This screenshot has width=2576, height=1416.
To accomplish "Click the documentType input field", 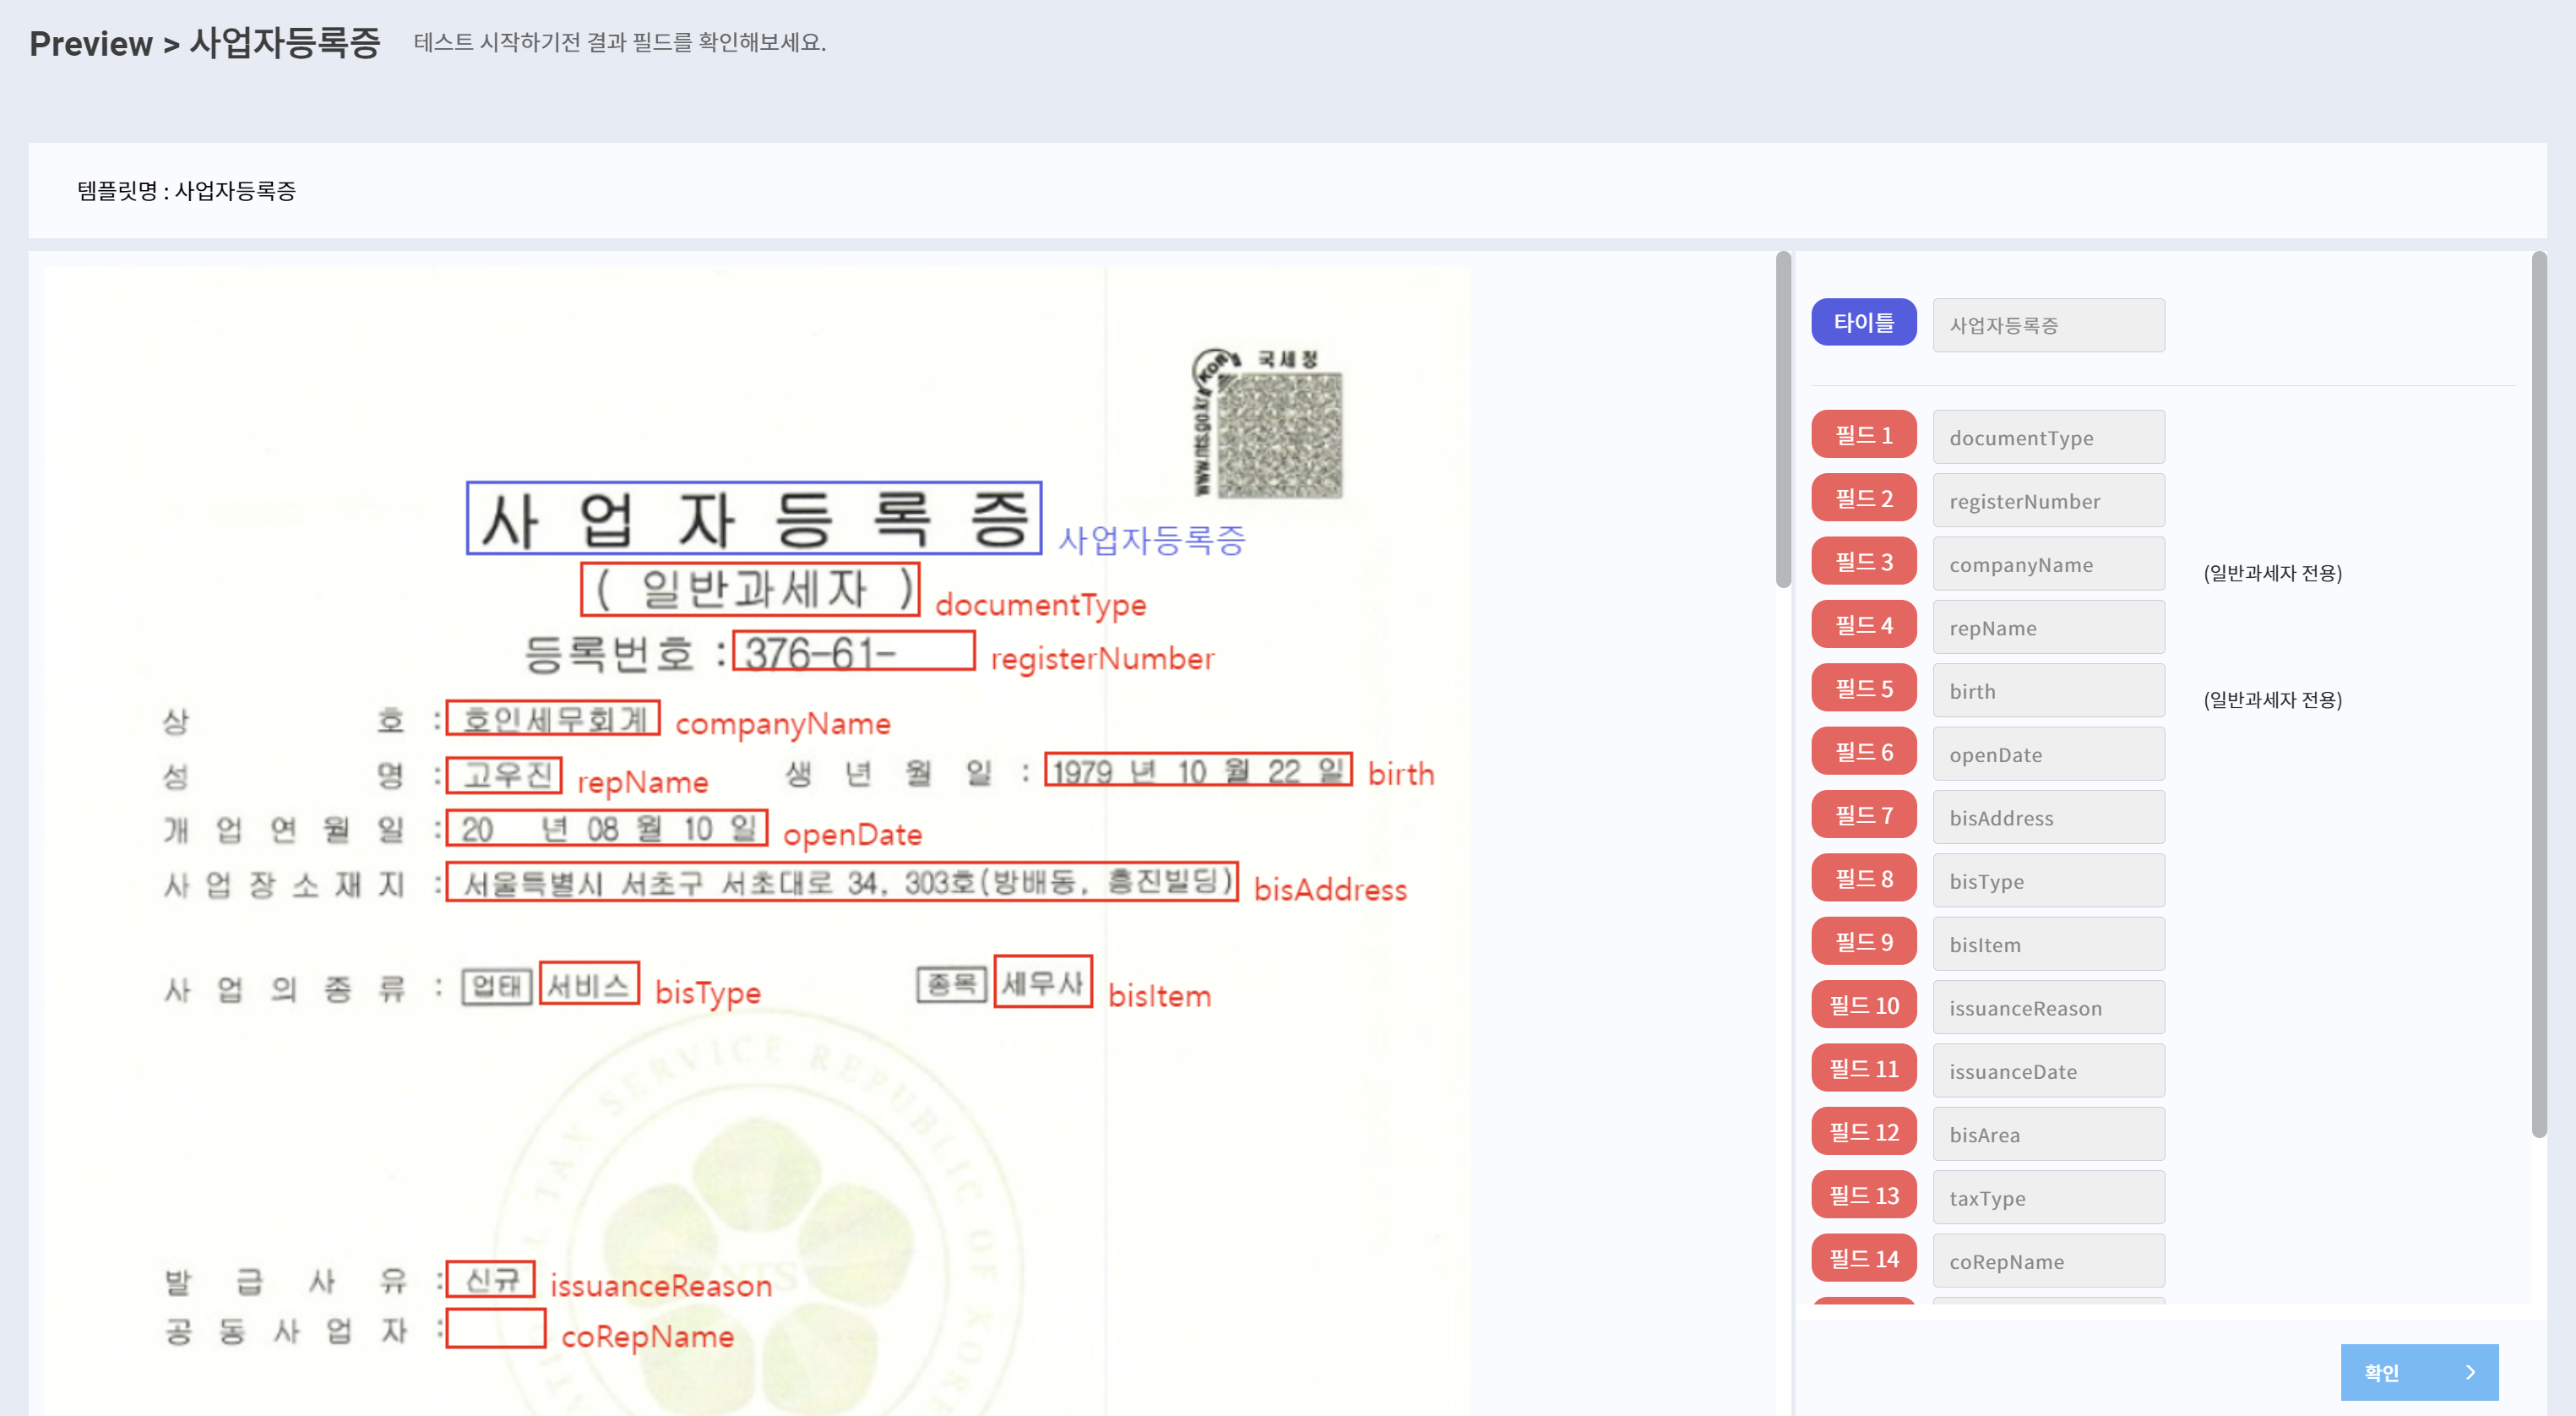I will coord(2048,437).
